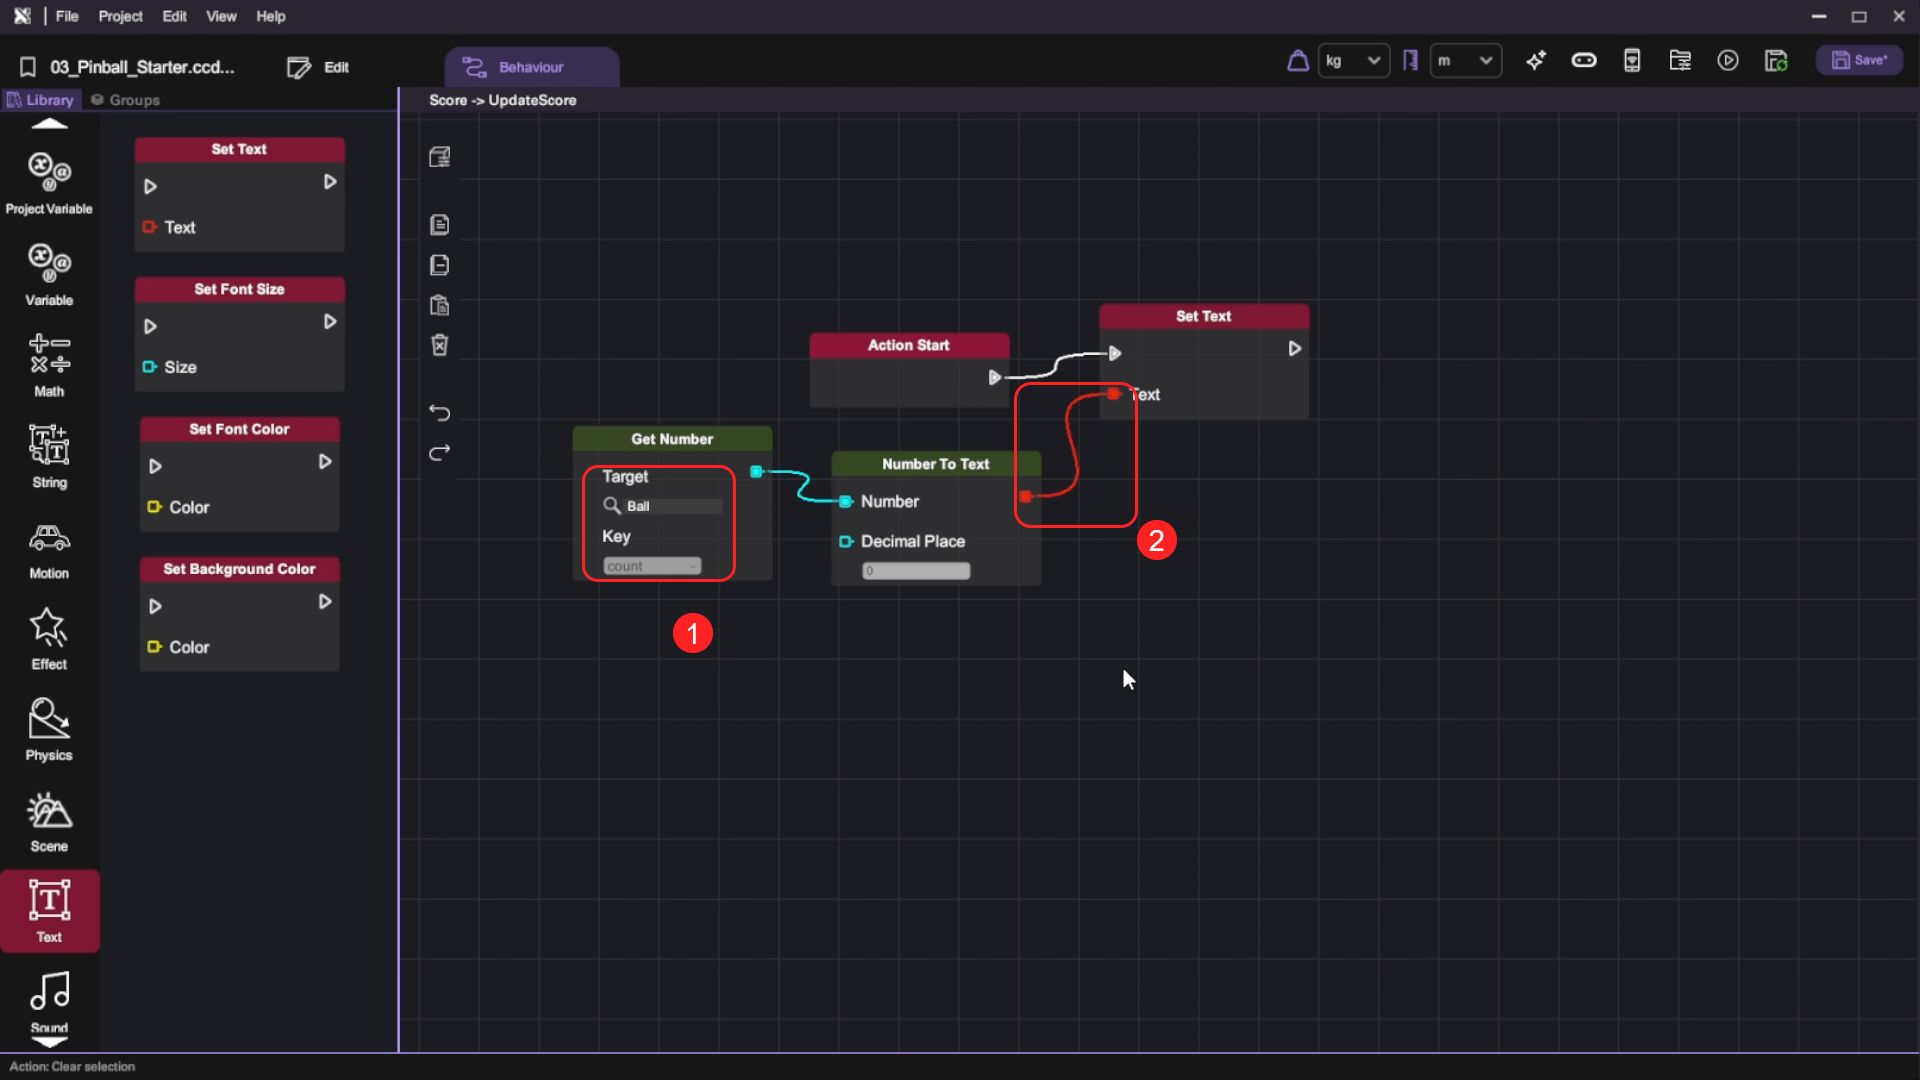This screenshot has width=1920, height=1080.
Task: Click the Decimal Place input field
Action: (916, 571)
